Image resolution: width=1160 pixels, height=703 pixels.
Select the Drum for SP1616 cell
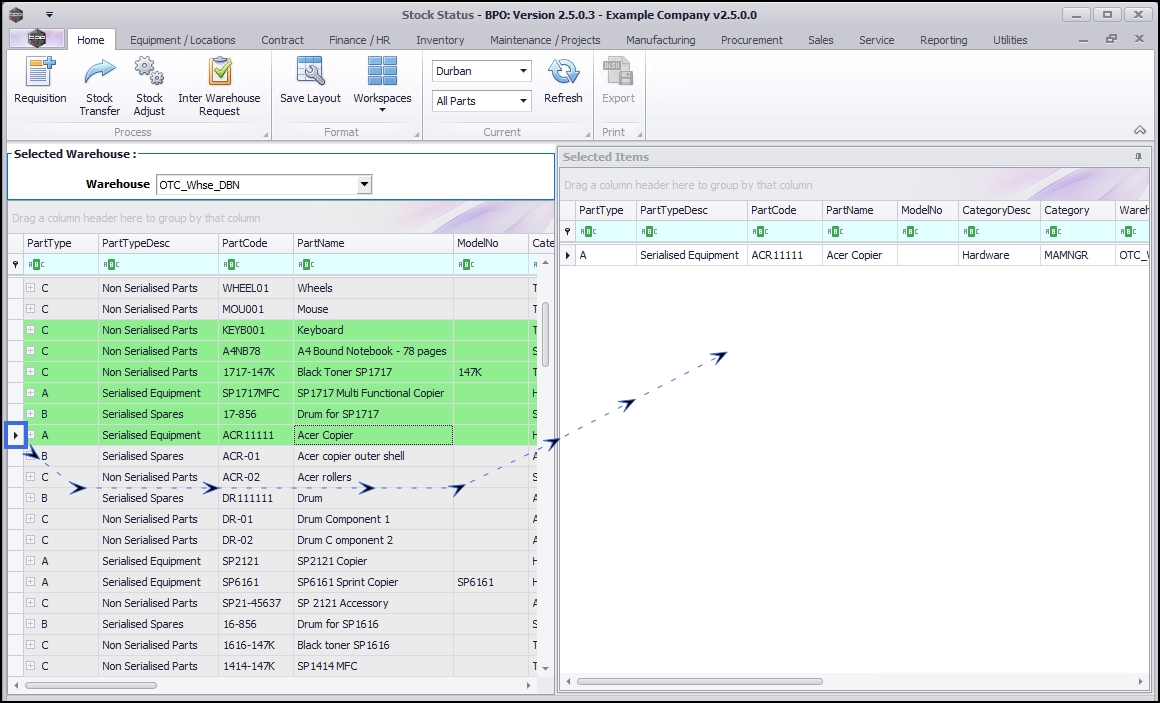(x=373, y=624)
